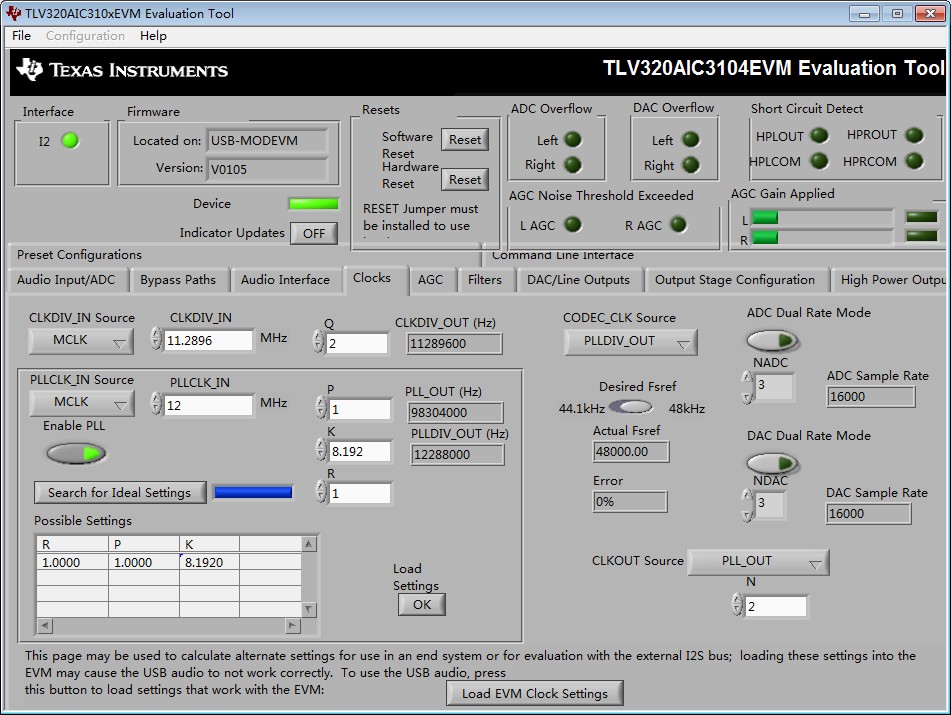951x715 pixels.
Task: Click the green Device status indicator
Action: tap(314, 204)
